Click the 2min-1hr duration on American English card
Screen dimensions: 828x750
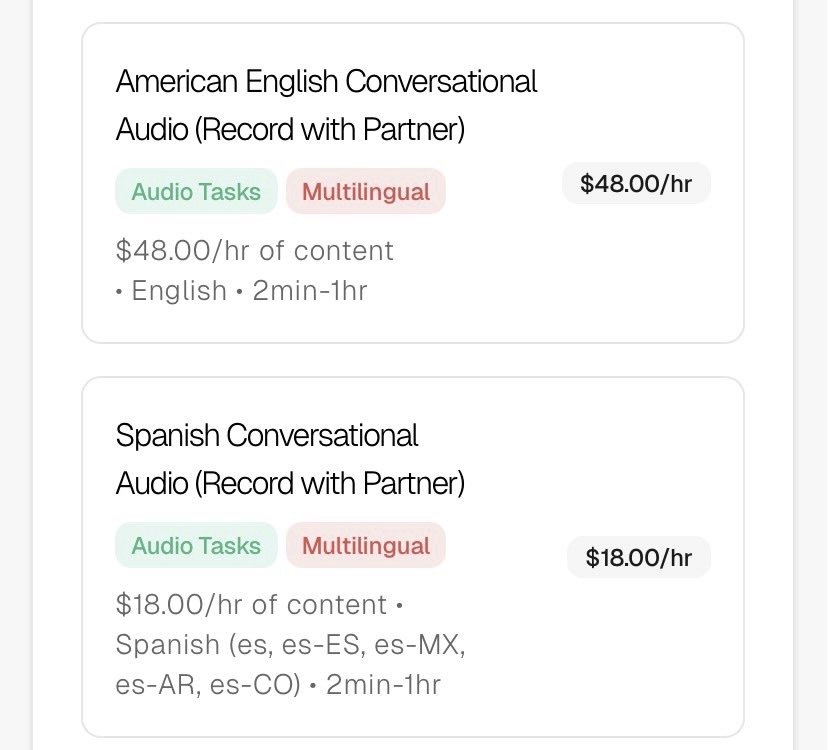tap(310, 291)
